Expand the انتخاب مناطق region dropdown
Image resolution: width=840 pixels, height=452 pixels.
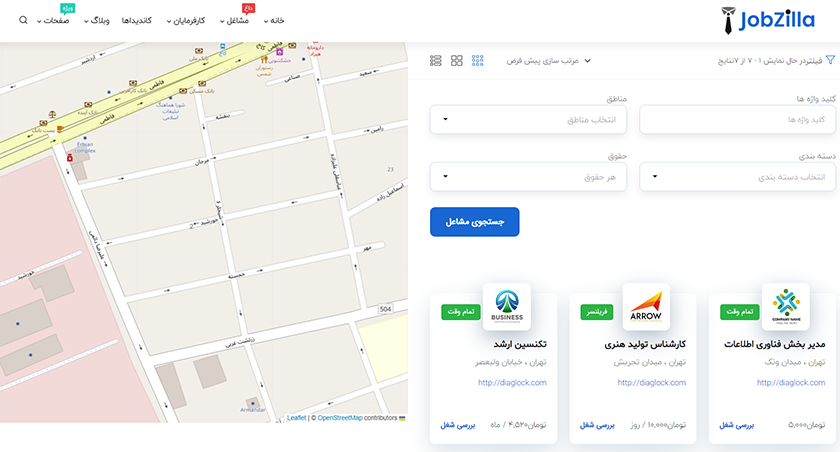tap(529, 120)
